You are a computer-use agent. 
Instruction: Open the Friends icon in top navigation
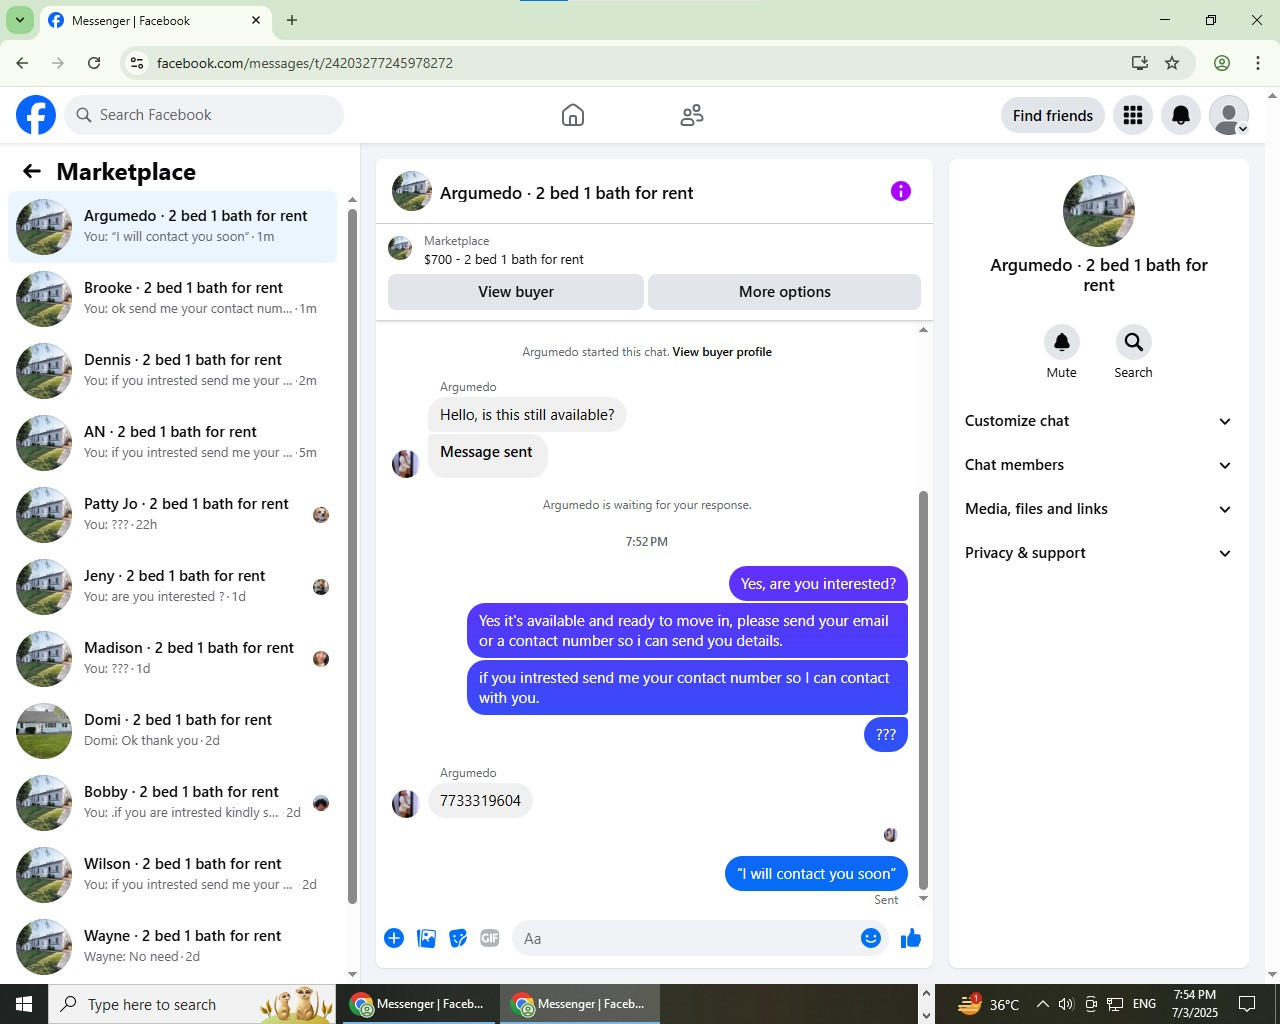pyautogui.click(x=692, y=115)
